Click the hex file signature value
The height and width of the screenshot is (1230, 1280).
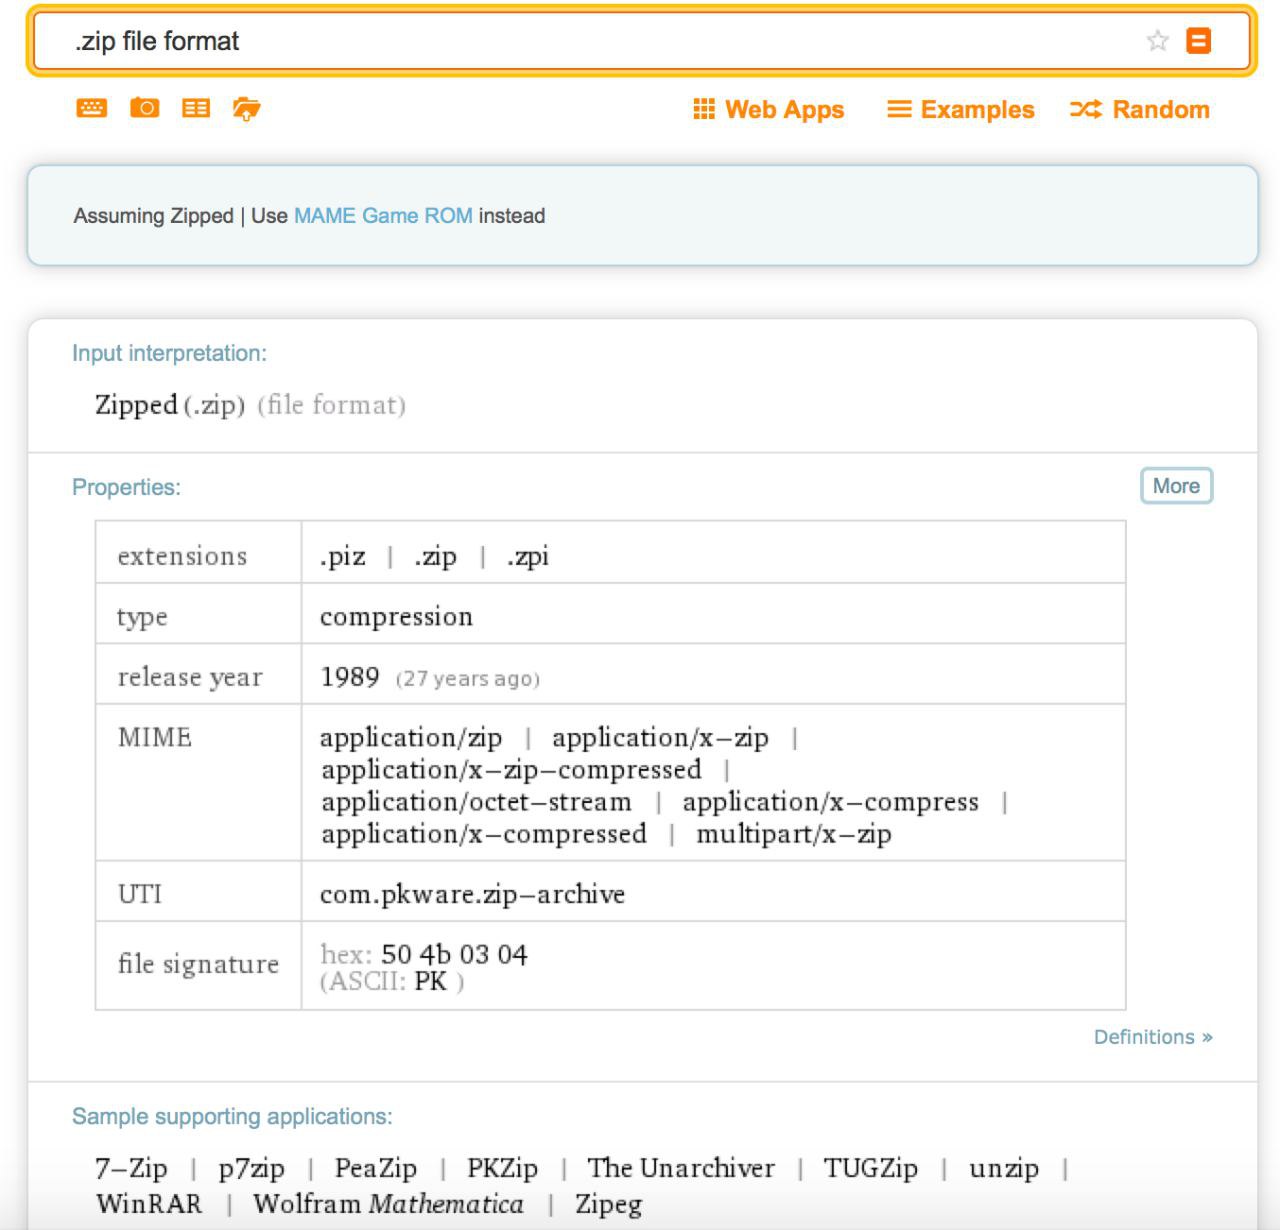(453, 954)
